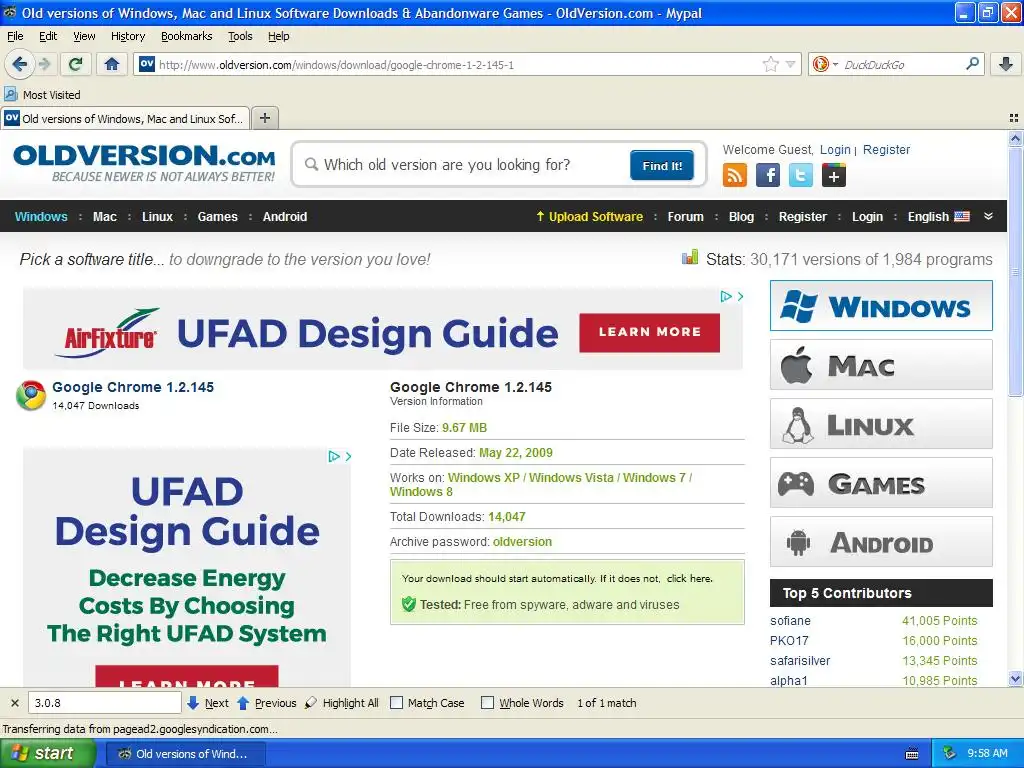The width and height of the screenshot is (1024, 768).
Task: Open the File menu
Action: click(x=15, y=36)
